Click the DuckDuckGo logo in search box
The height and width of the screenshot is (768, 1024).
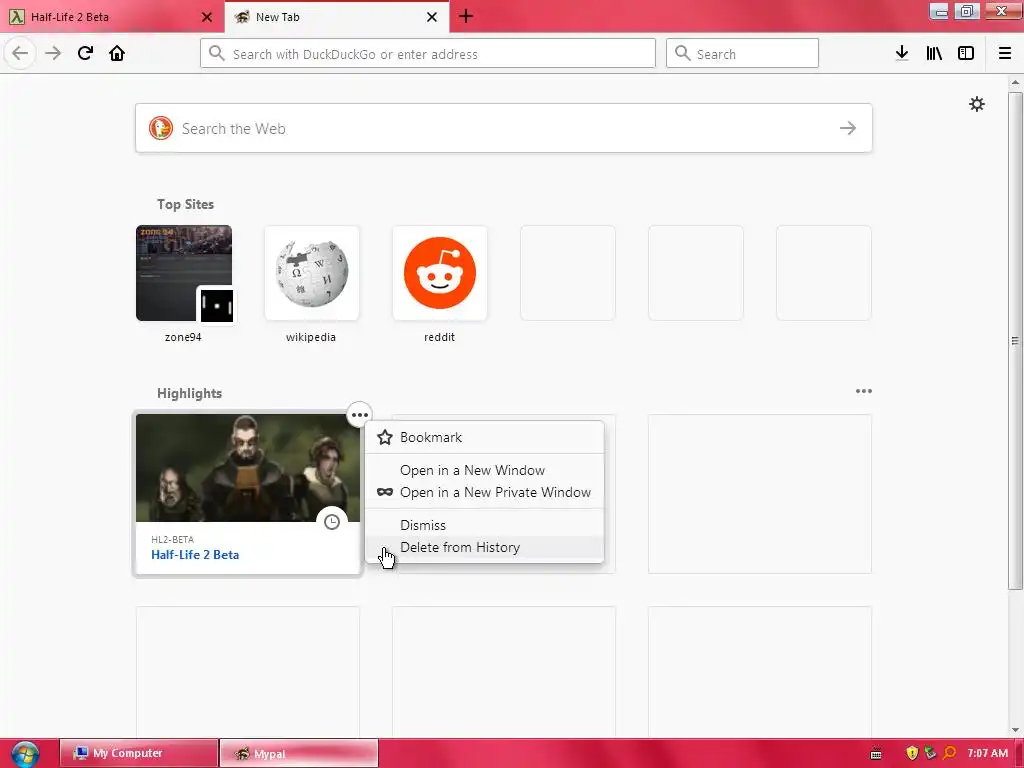[x=161, y=128]
